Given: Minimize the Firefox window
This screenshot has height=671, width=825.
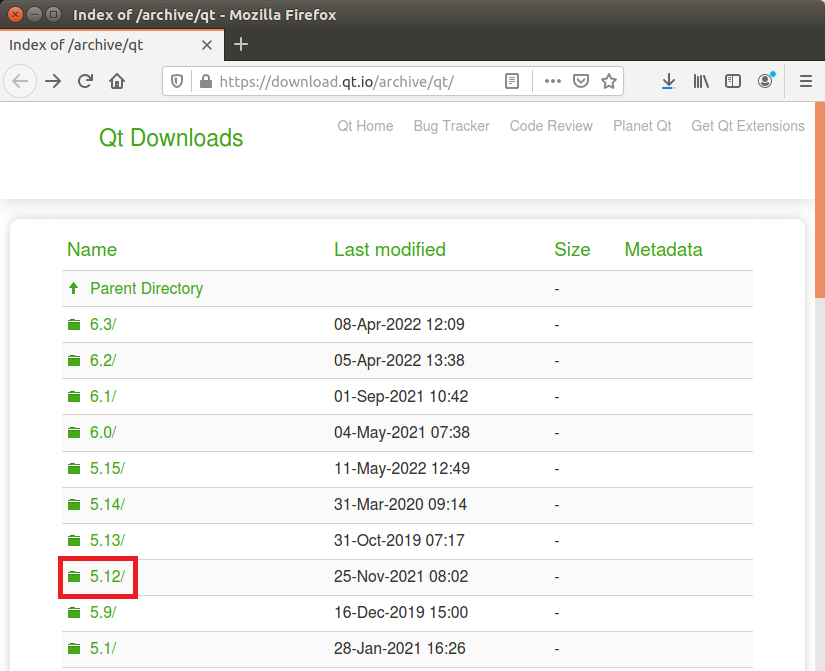Looking at the screenshot, I should pyautogui.click(x=34, y=14).
